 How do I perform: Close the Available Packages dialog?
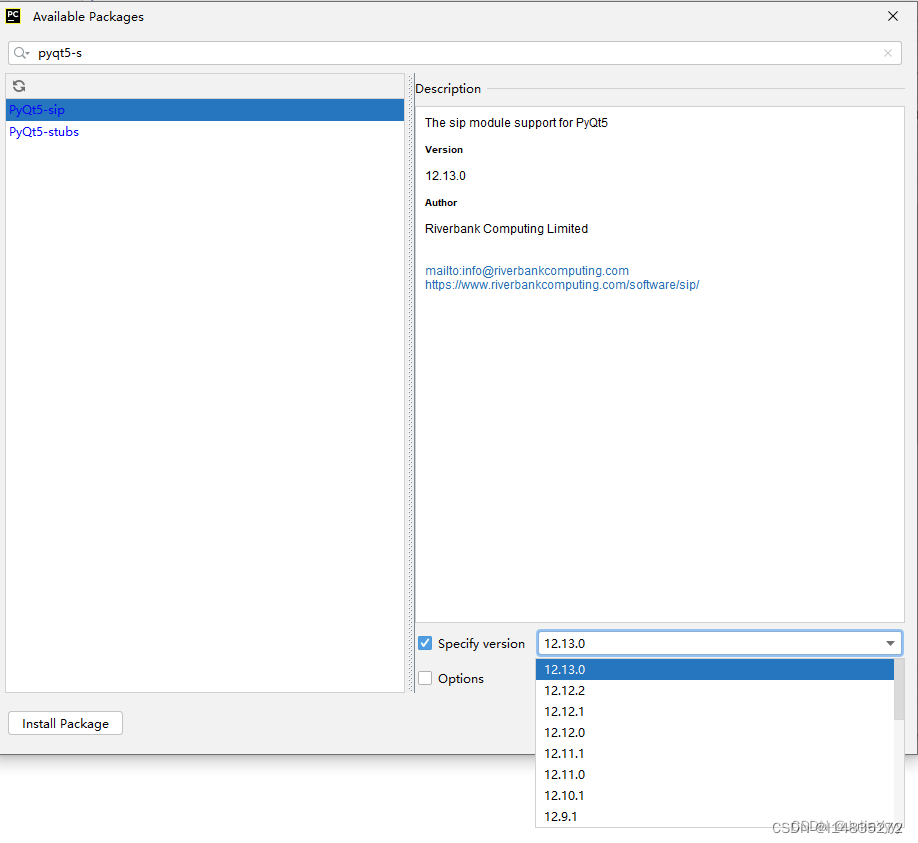(892, 16)
